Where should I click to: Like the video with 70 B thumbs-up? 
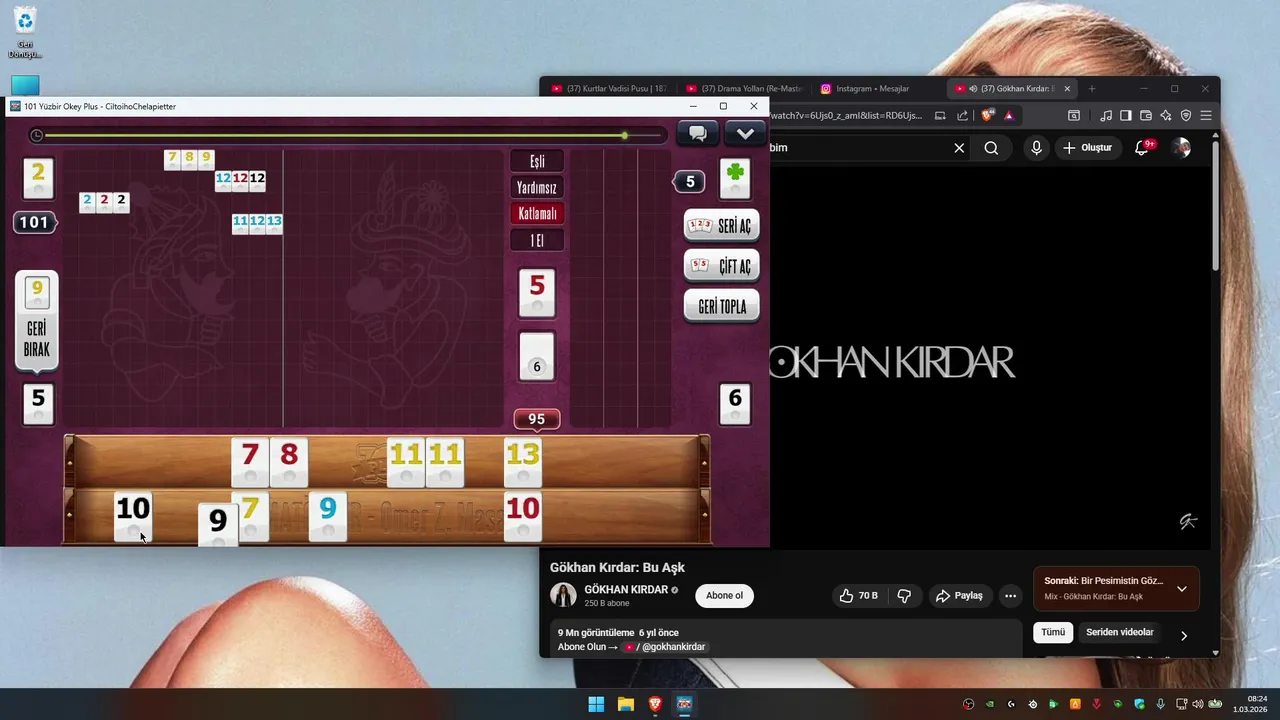coord(859,596)
